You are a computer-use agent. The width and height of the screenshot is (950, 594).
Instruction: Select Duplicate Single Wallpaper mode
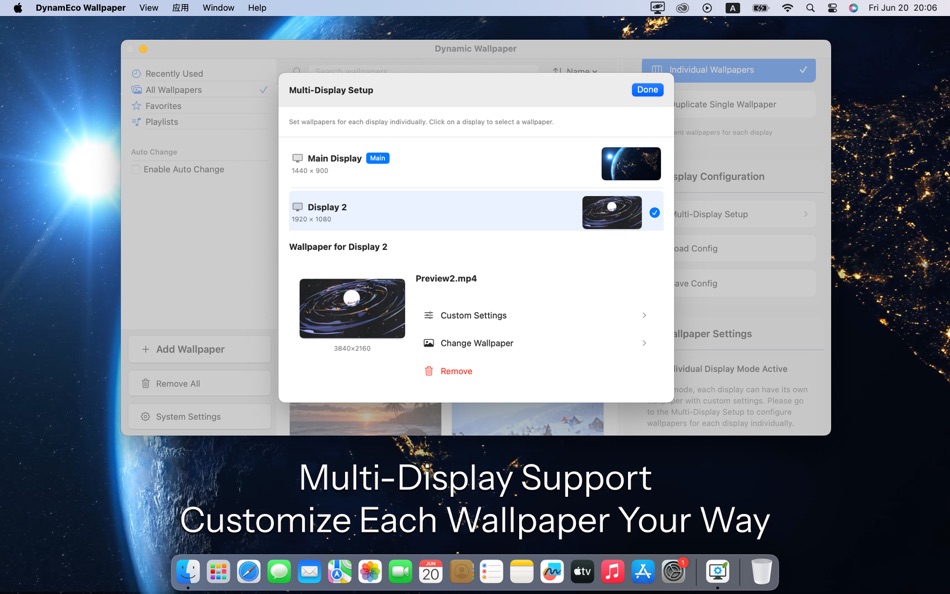[744, 104]
